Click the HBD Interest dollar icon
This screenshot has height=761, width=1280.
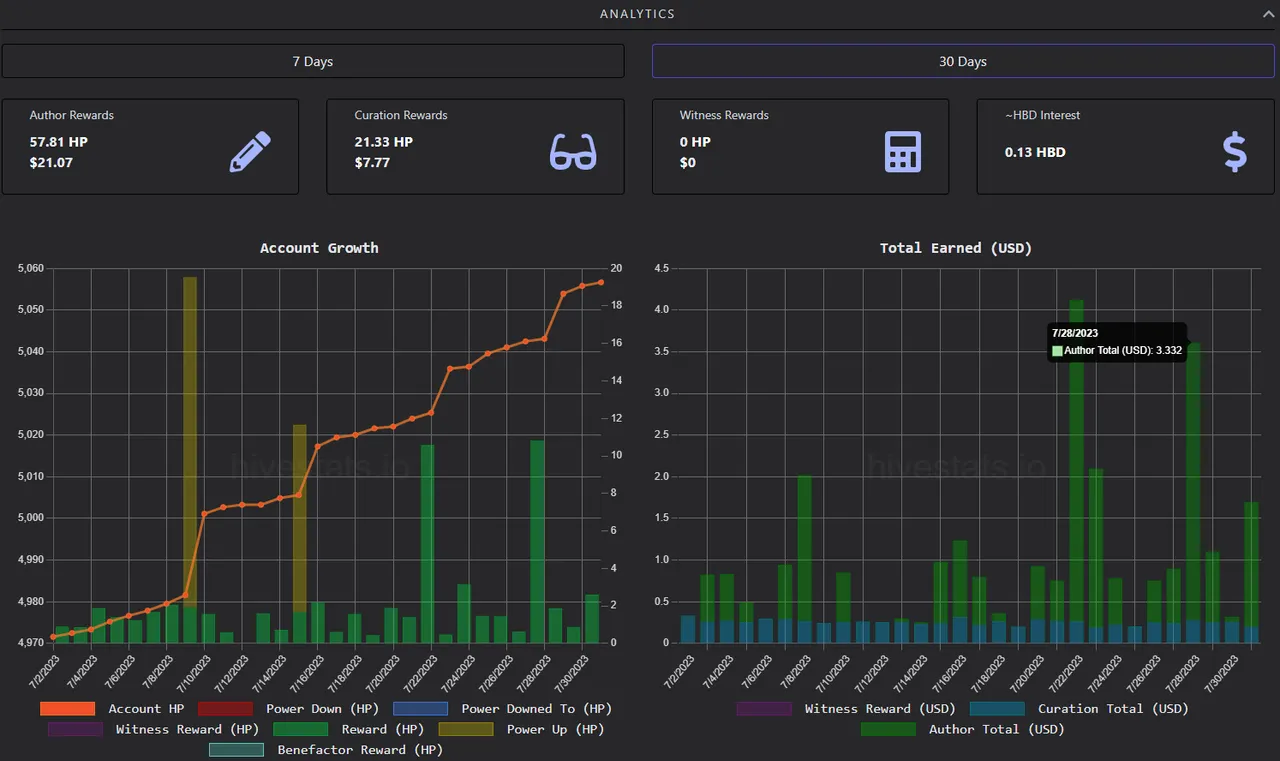point(1235,152)
